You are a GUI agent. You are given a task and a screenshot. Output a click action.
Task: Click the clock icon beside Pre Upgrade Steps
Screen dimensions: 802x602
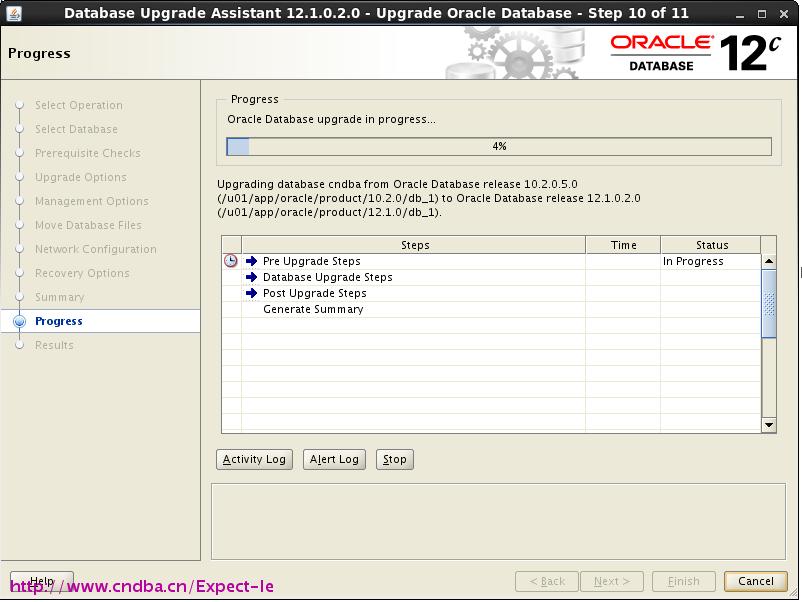(231, 261)
